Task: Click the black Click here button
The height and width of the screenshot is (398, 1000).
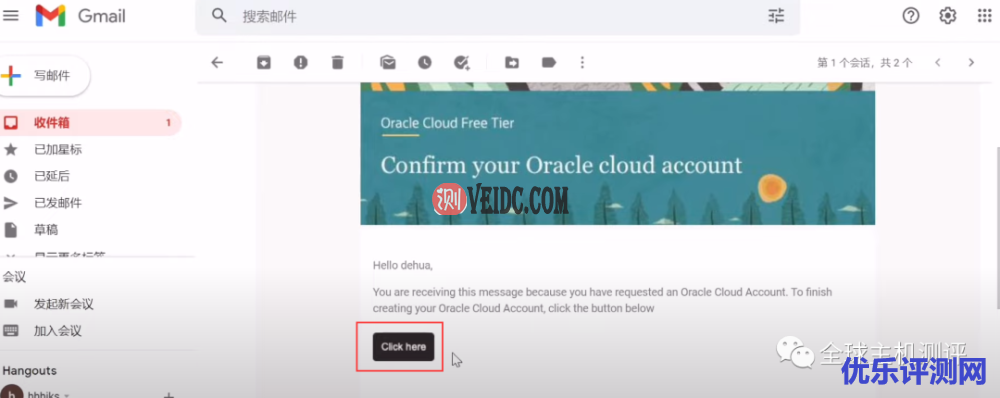Action: coord(403,347)
